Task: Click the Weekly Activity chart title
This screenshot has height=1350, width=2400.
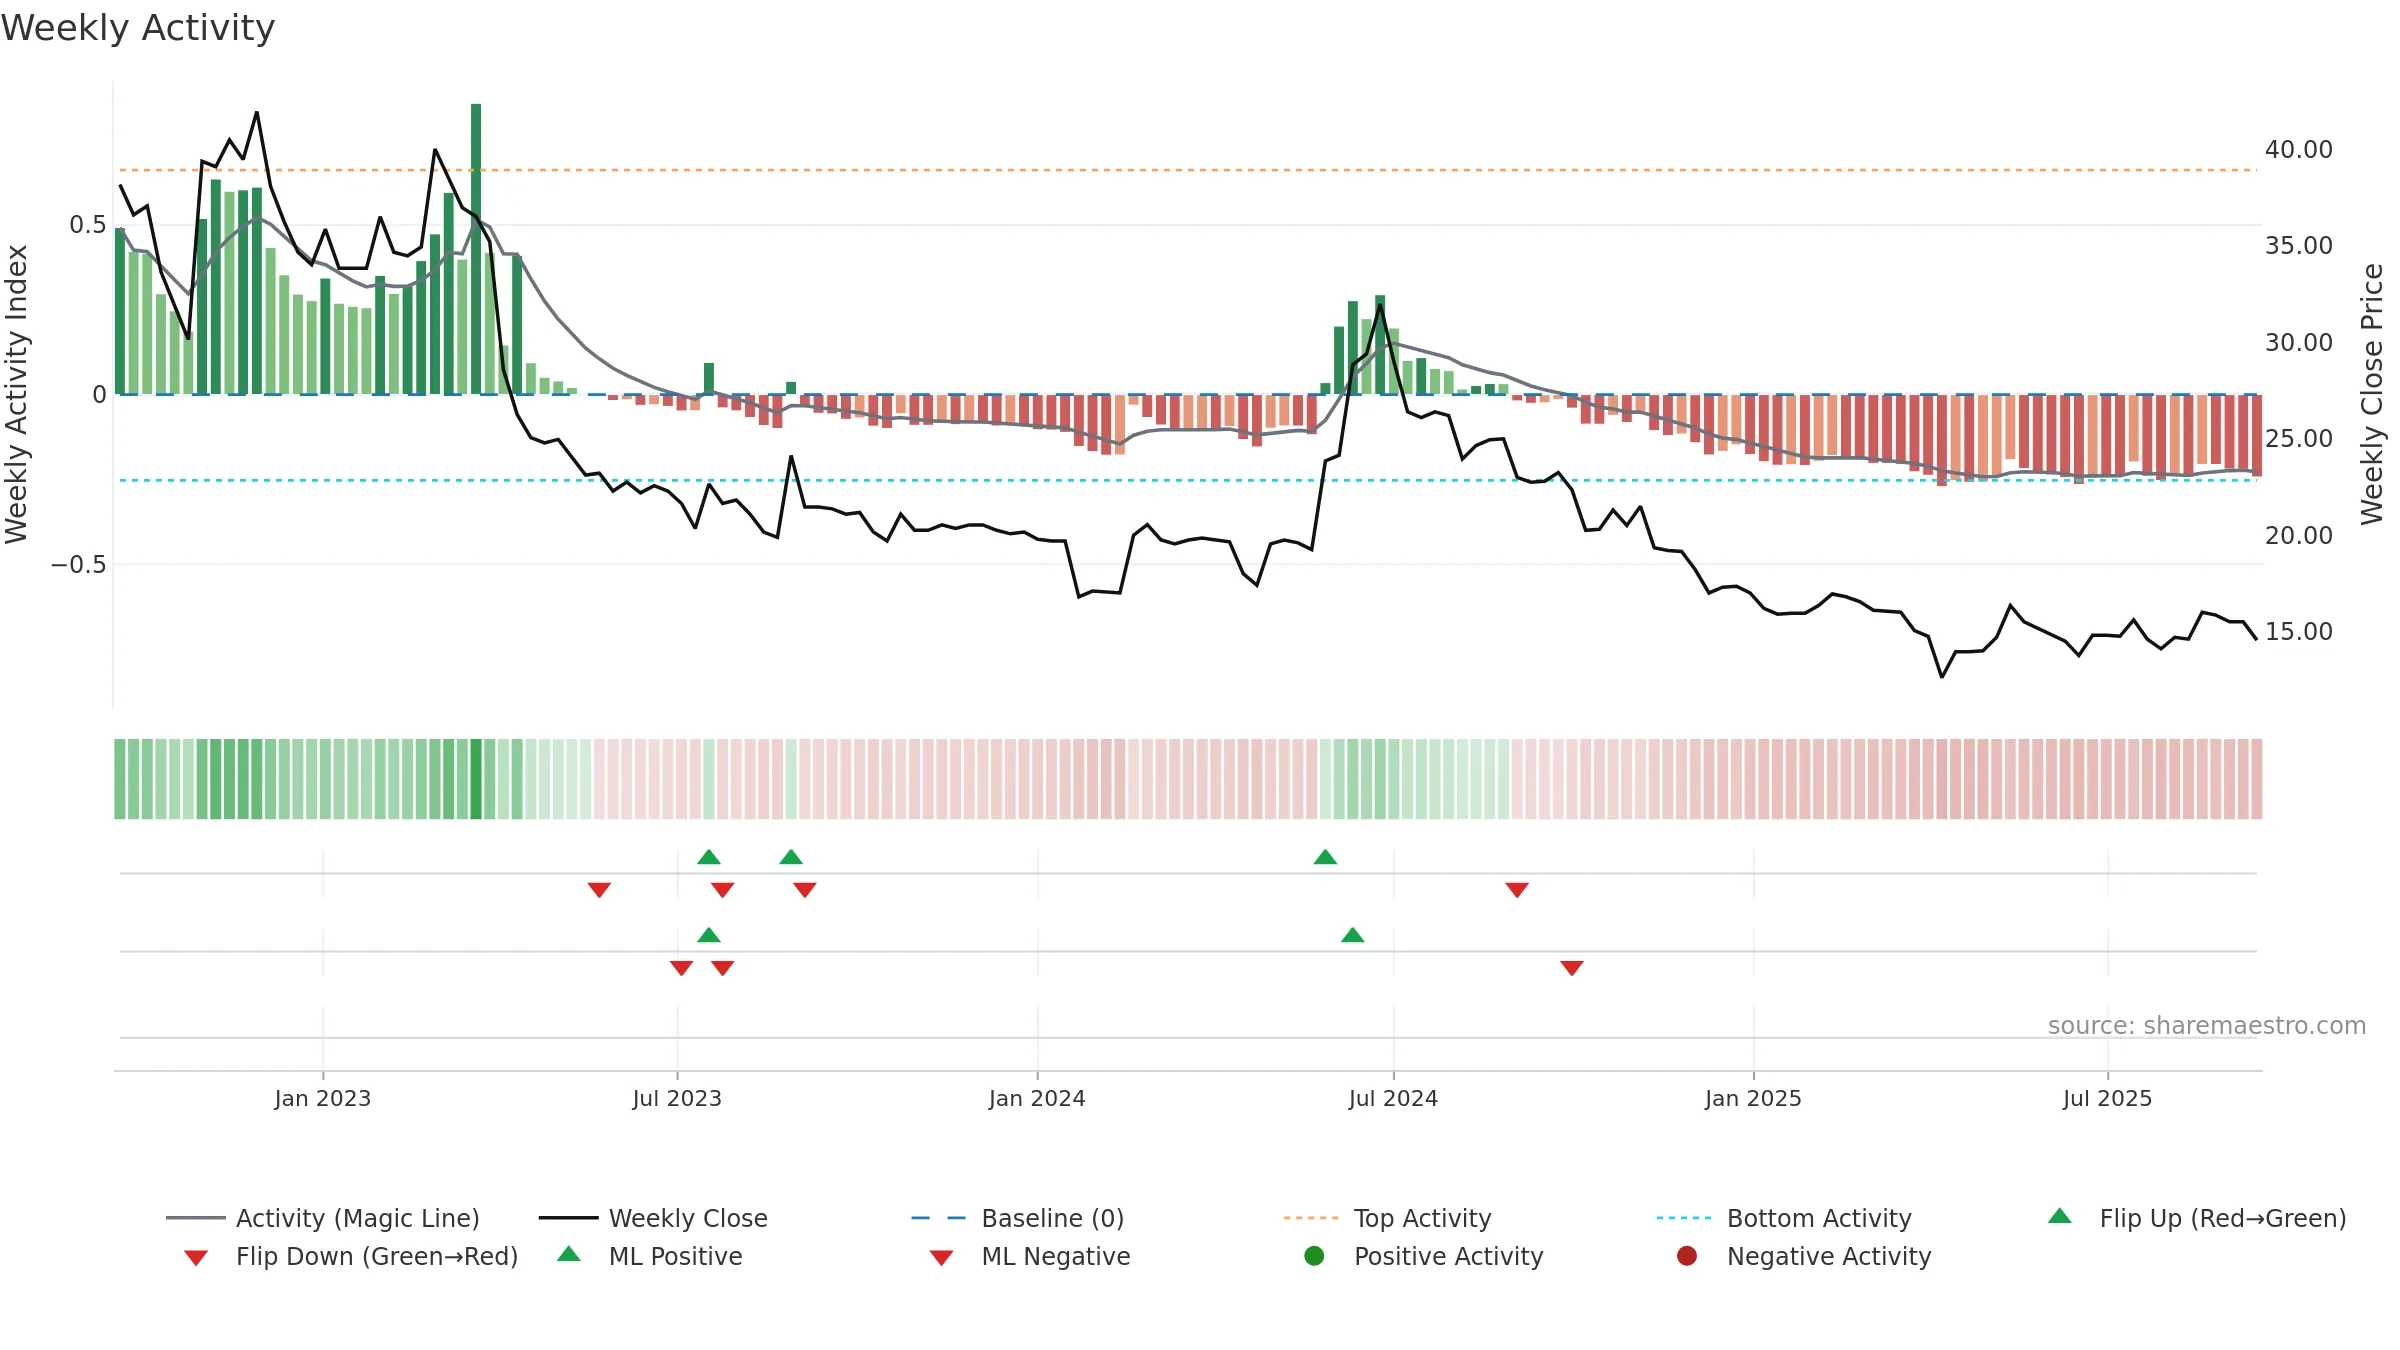Action: [x=138, y=28]
